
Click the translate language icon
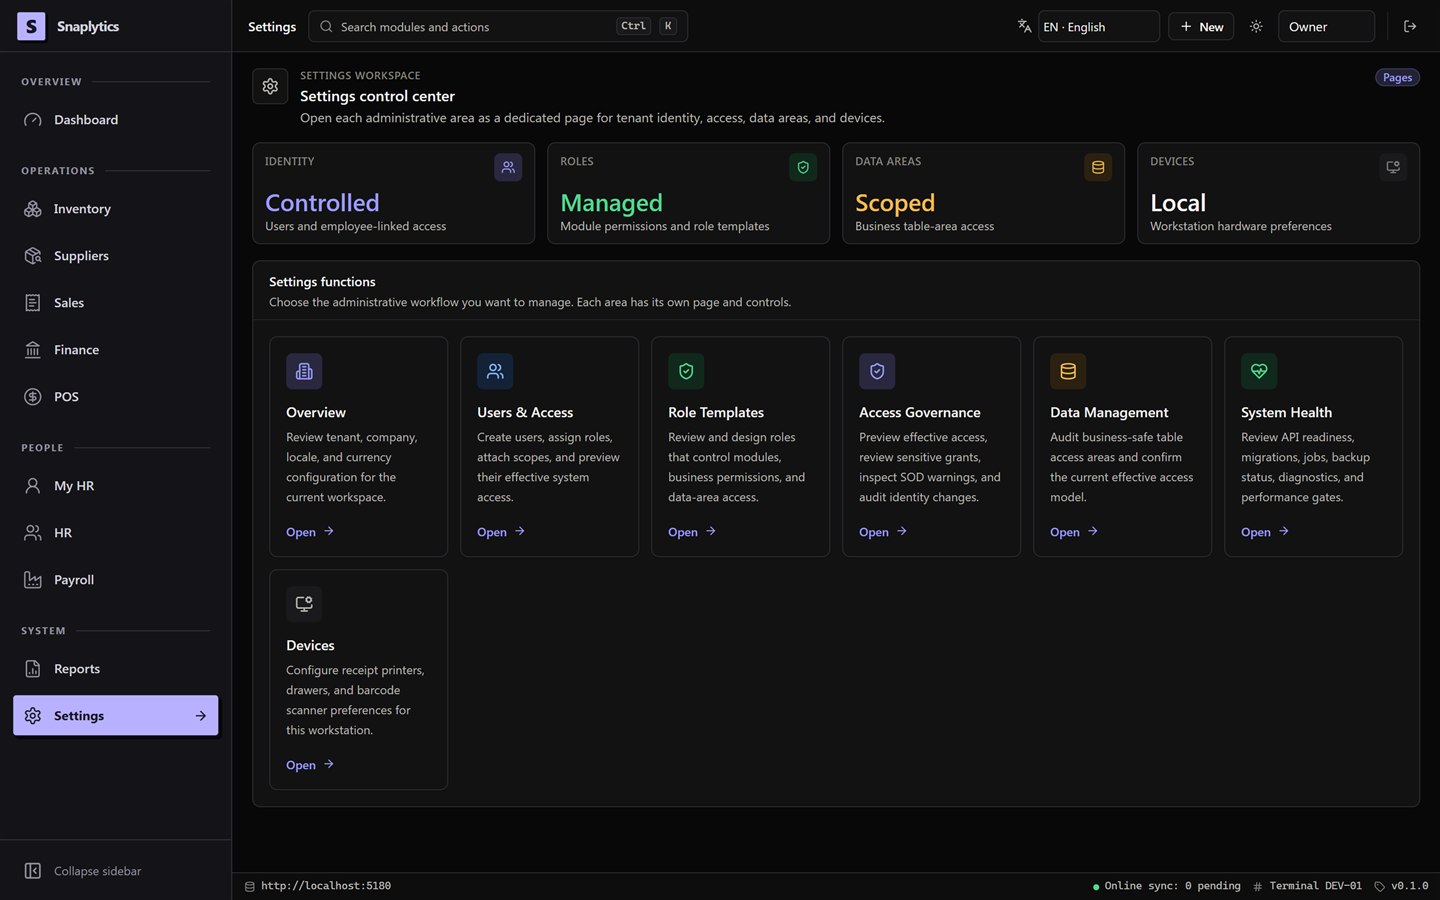(1024, 27)
